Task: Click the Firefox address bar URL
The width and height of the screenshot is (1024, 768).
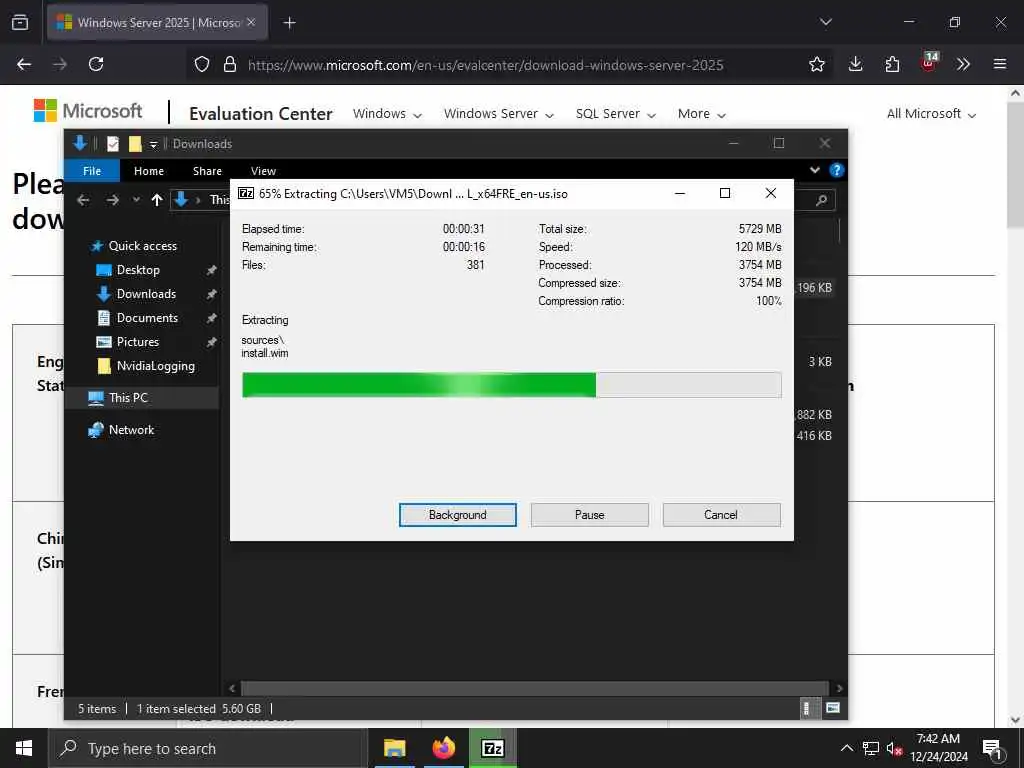Action: click(485, 65)
